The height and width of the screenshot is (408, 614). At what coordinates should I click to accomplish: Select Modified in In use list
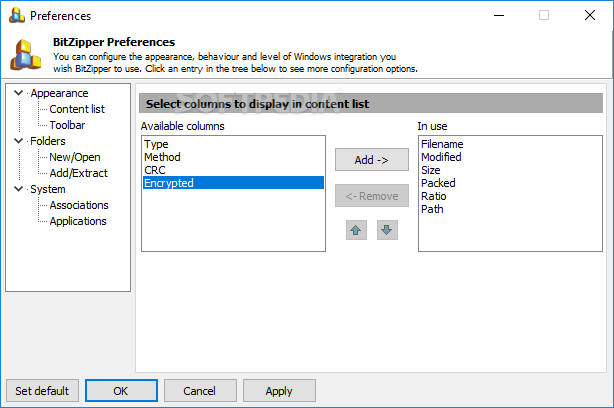(x=510, y=157)
